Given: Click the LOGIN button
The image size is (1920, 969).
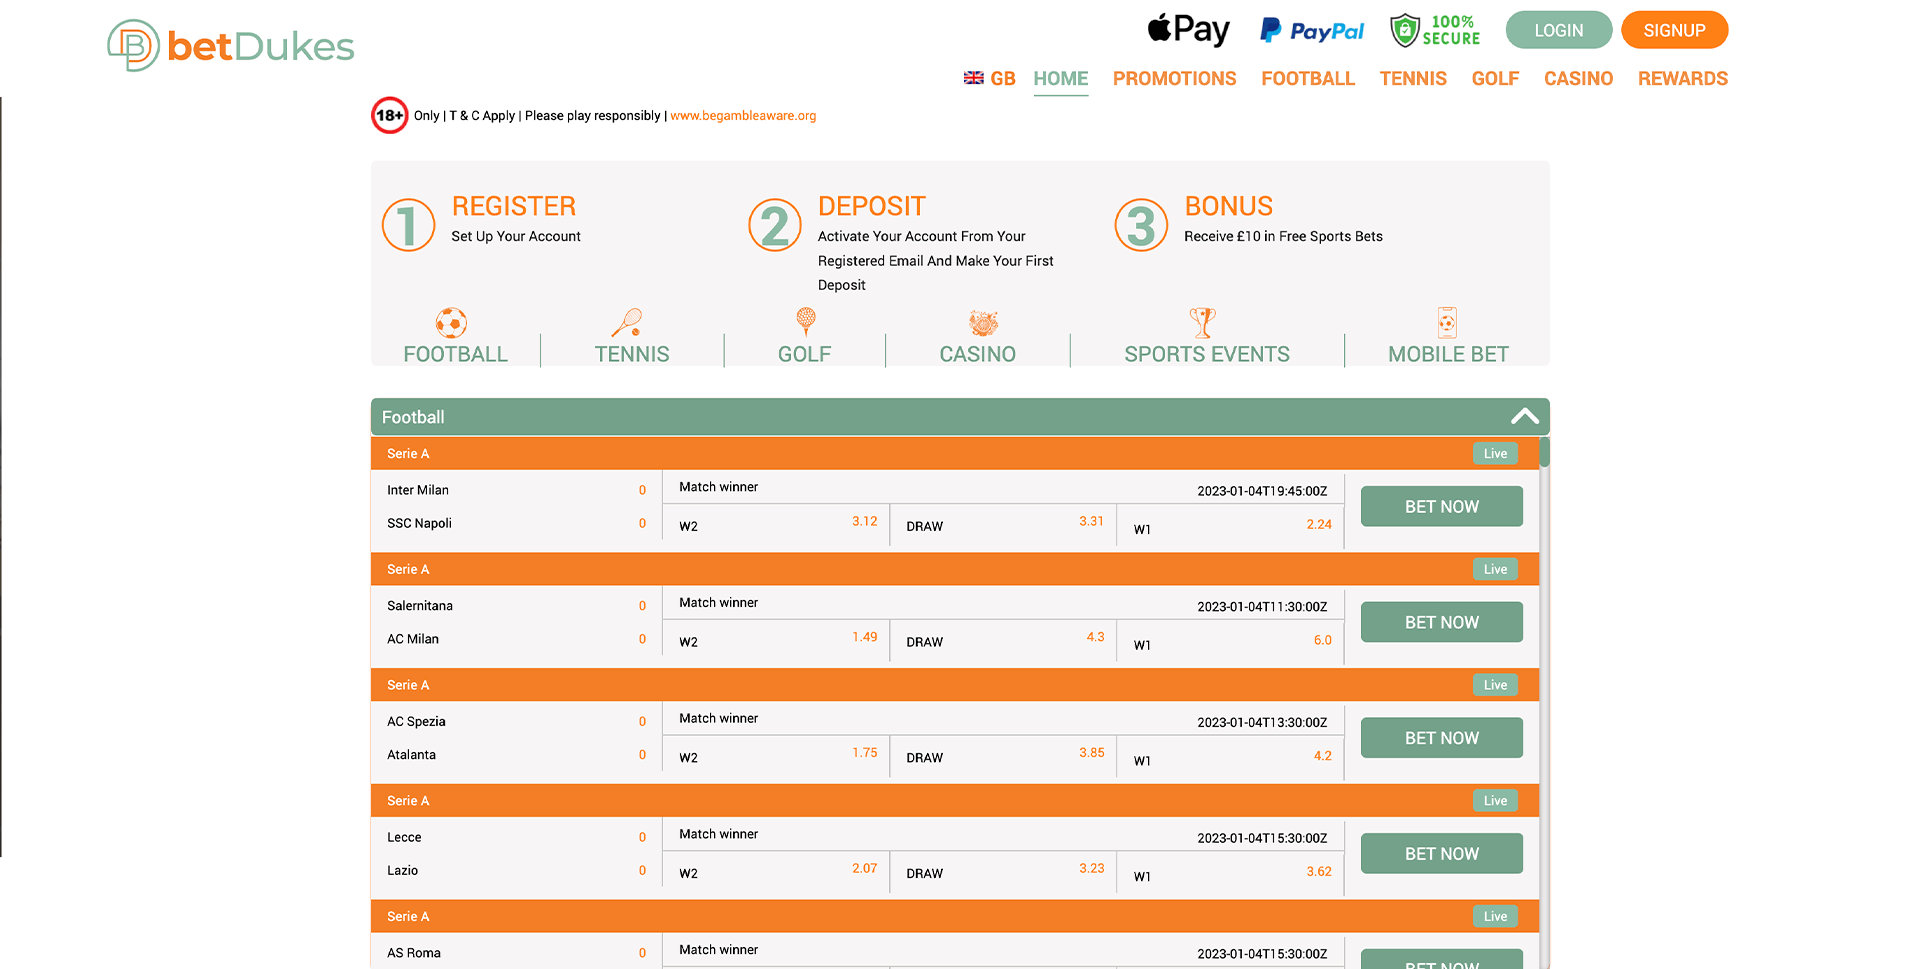Looking at the screenshot, I should tap(1559, 30).
